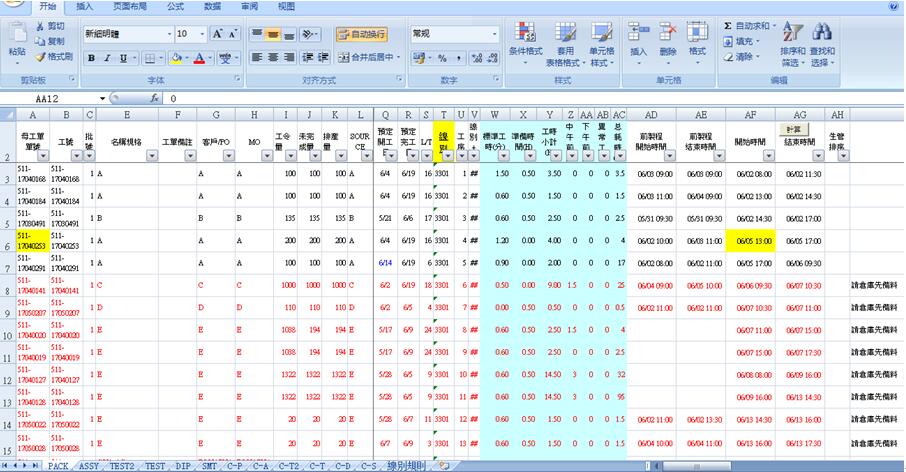Image resolution: width=906 pixels, height=472 pixels.
Task: Open the fill color dropdown arrow
Action: 187,58
